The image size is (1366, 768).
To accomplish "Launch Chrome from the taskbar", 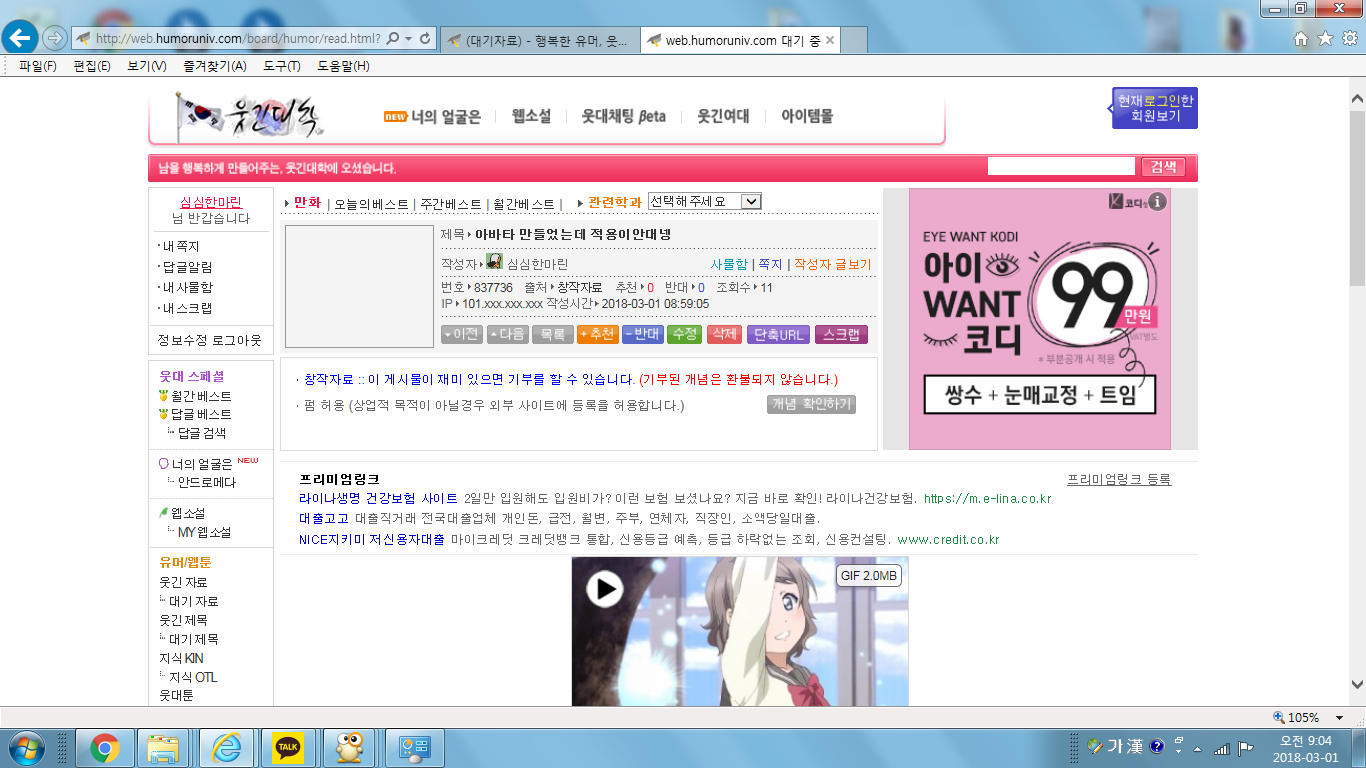I will (104, 747).
